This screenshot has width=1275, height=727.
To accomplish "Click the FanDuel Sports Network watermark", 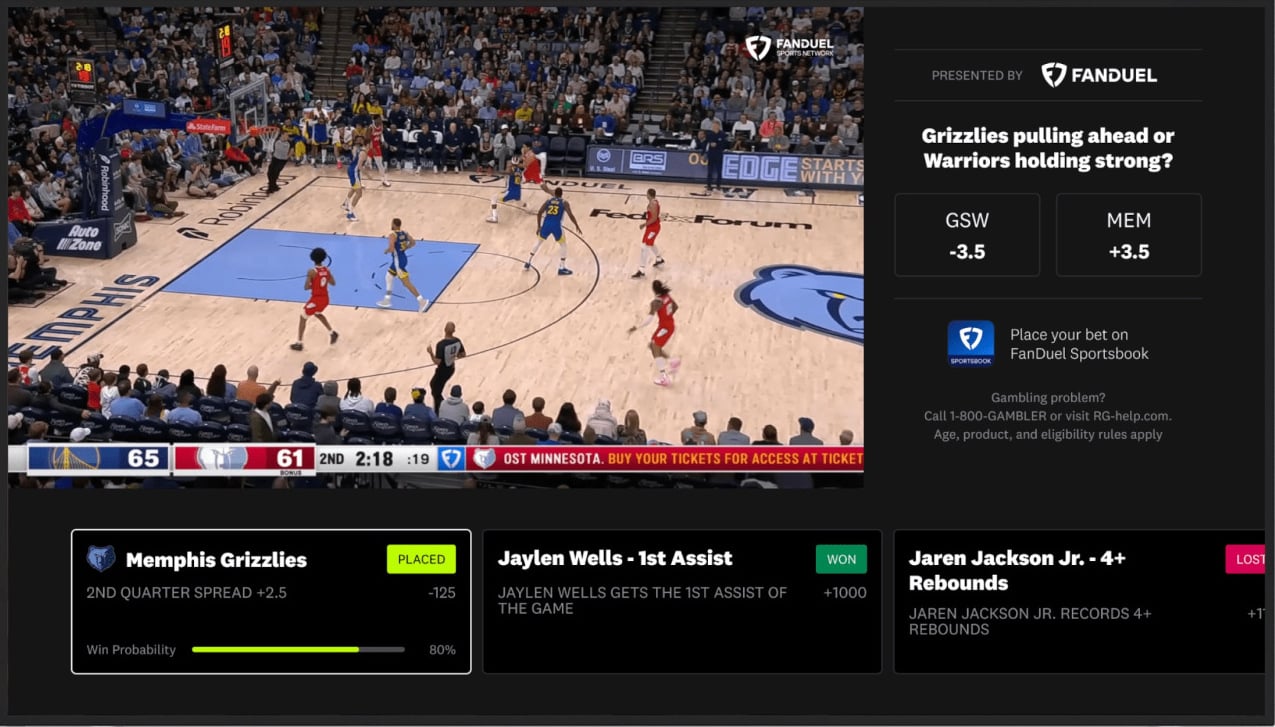I will click(x=790, y=45).
